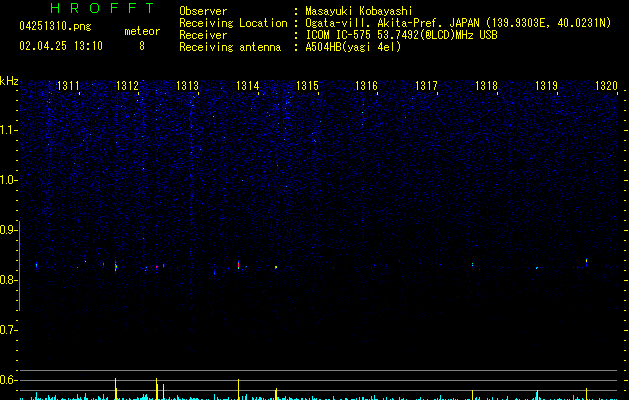The image size is (629, 400).
Task: Click time marker 1318
Action: [x=486, y=86]
